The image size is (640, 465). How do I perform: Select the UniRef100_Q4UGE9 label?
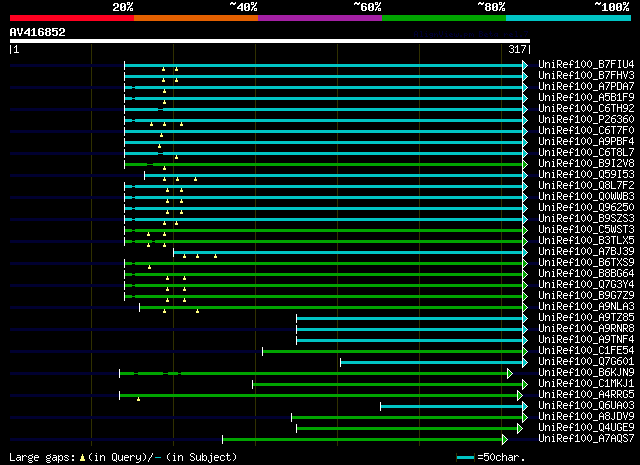(x=586, y=428)
